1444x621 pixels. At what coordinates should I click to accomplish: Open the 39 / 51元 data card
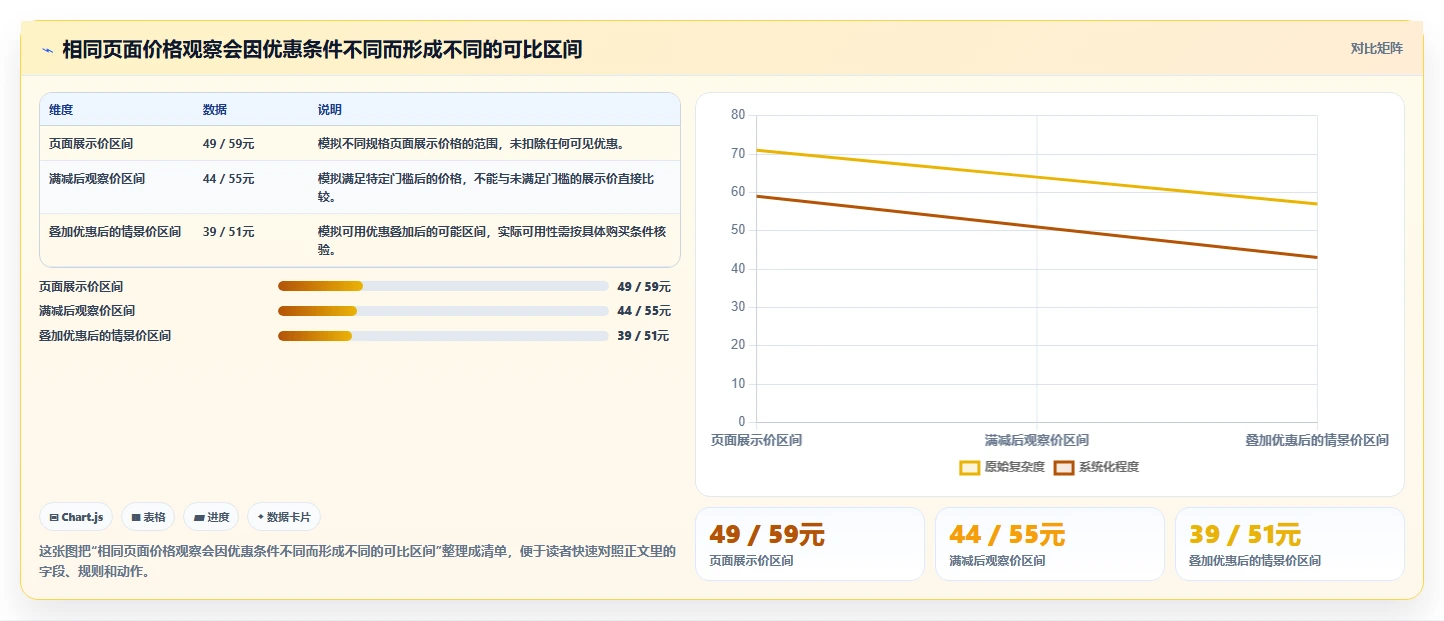tap(1290, 544)
